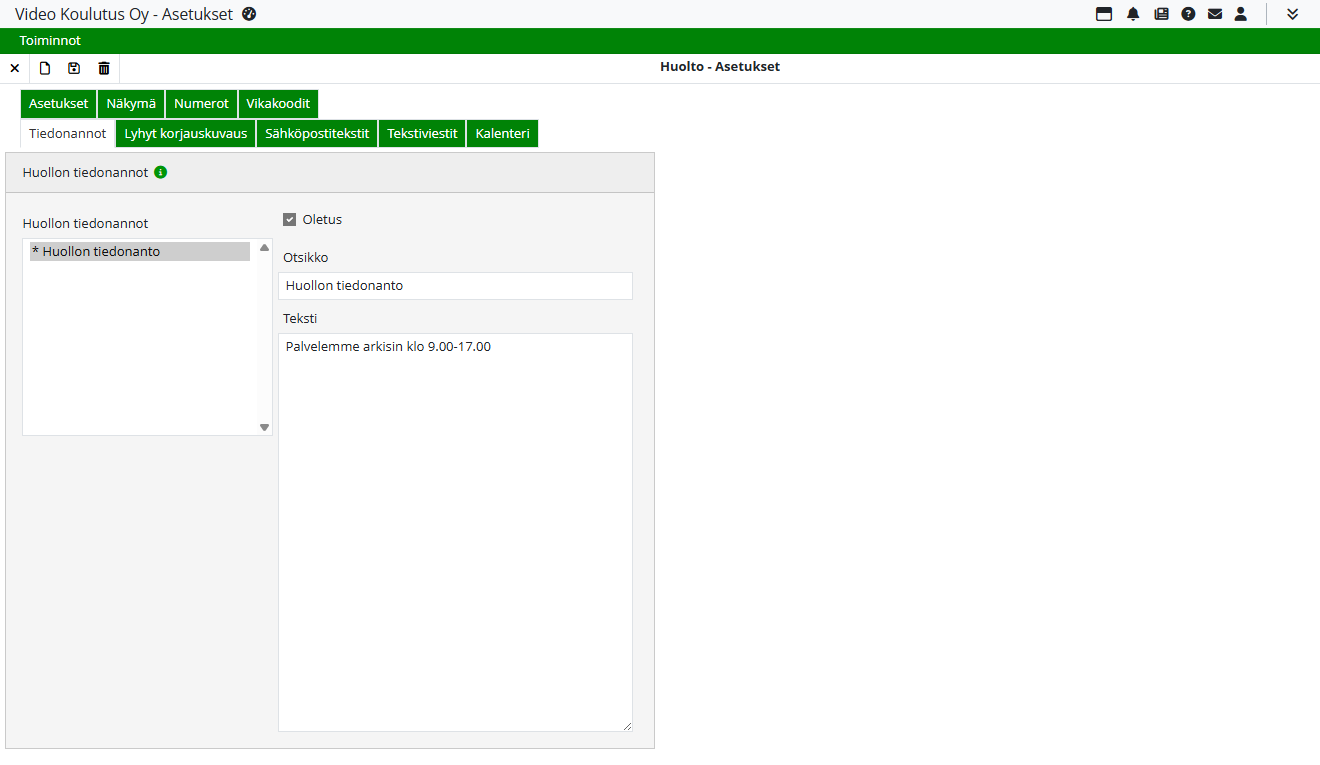Image resolution: width=1320 pixels, height=765 pixels.
Task: Open the Toiminnot menu
Action: (x=50, y=41)
